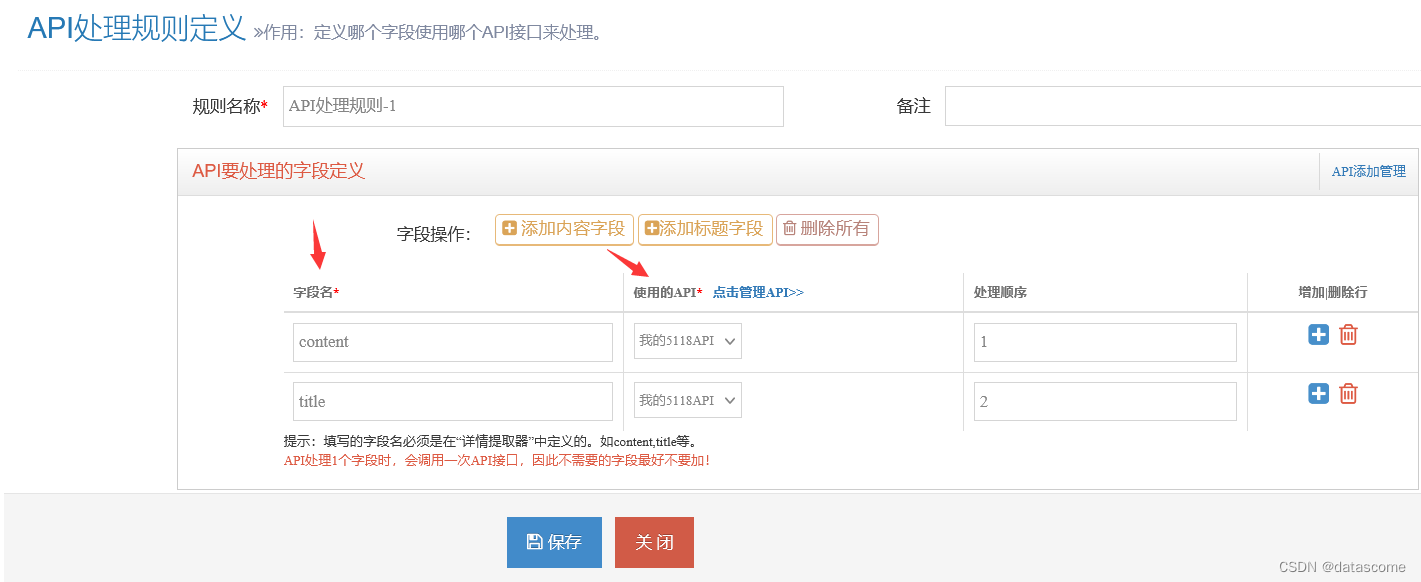Add a row after the title field
This screenshot has width=1421, height=582.
tap(1318, 394)
